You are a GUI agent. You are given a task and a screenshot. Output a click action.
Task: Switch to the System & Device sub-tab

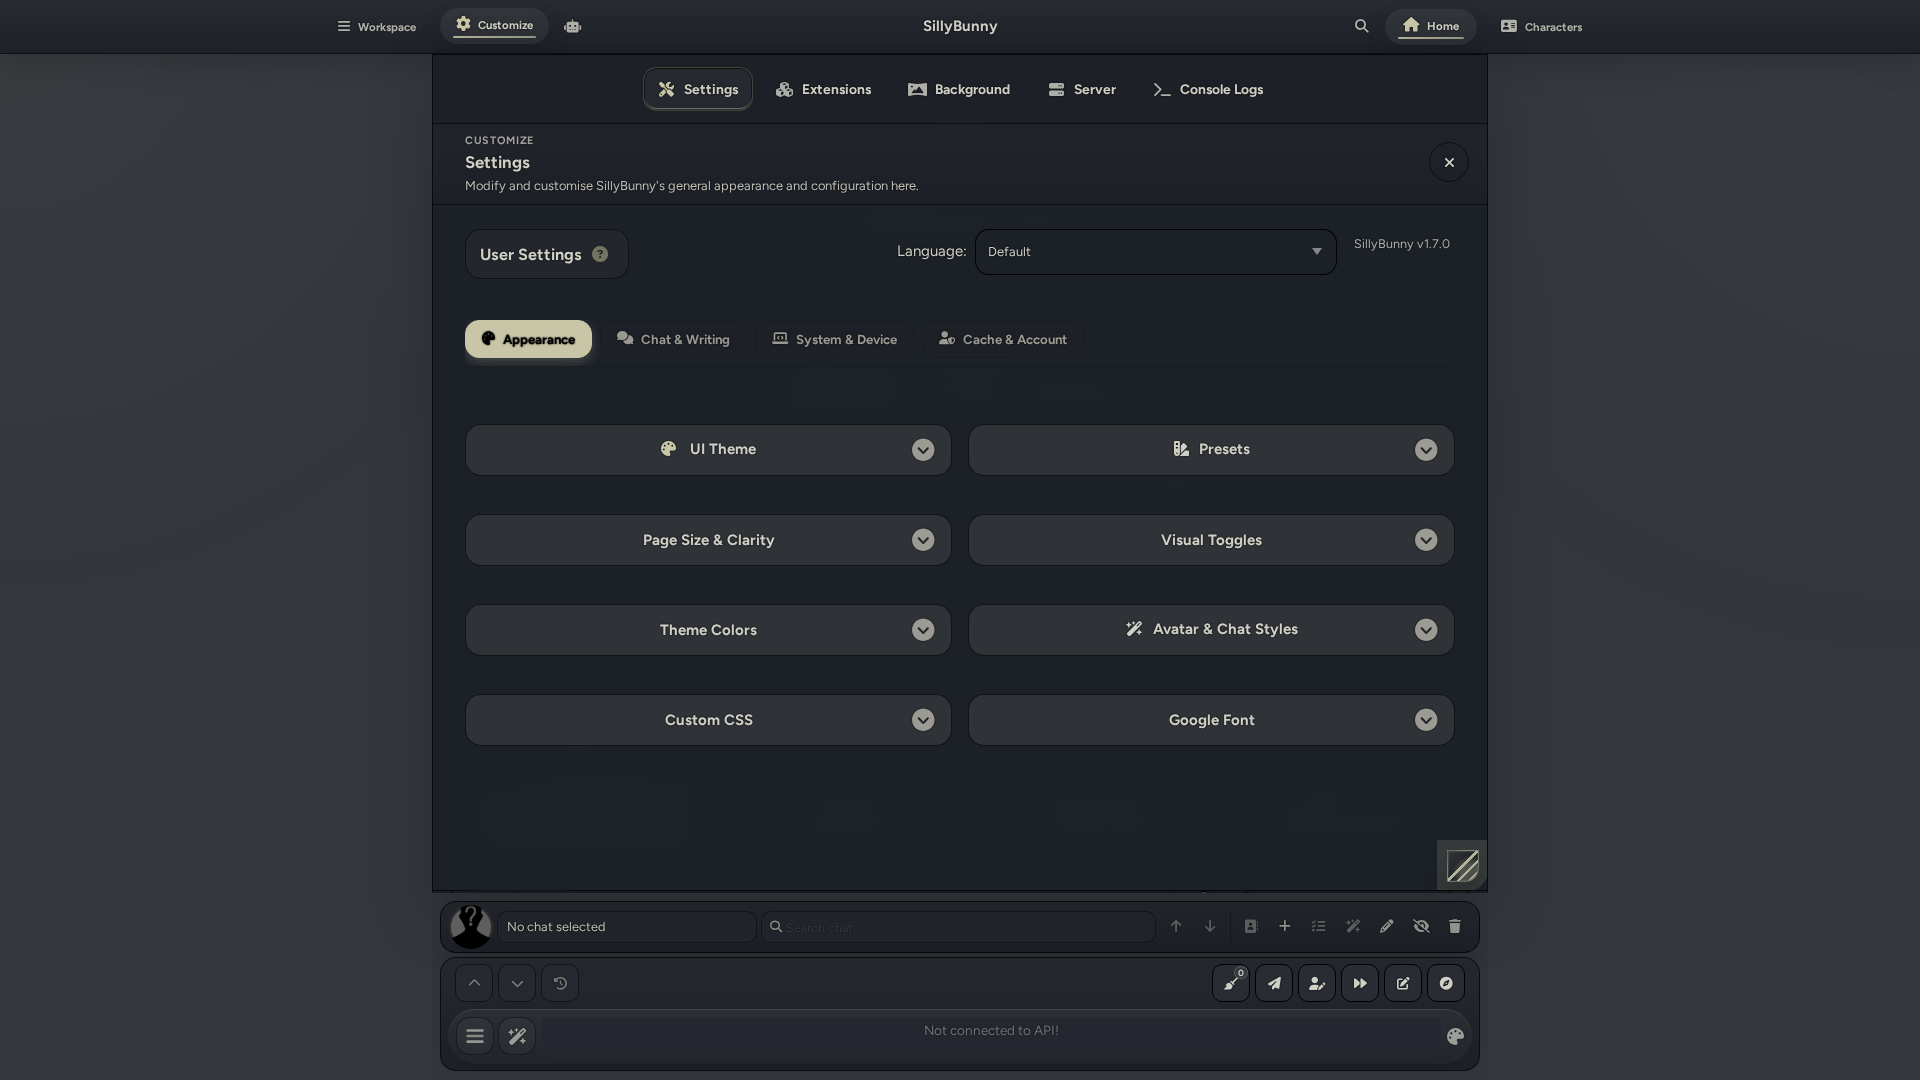(x=834, y=339)
